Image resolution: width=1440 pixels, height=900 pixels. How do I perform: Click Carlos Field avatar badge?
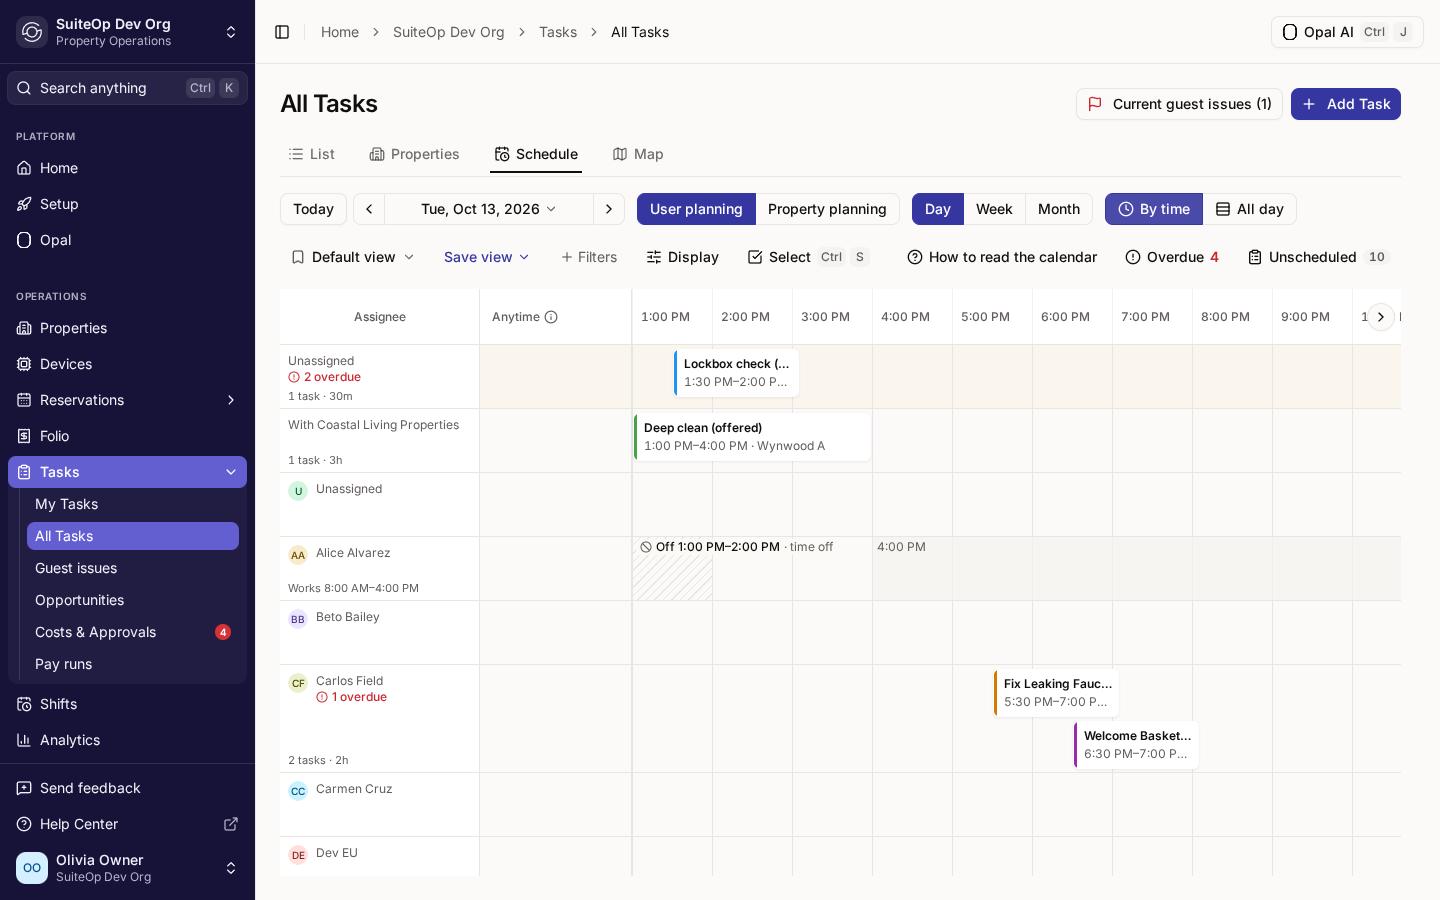click(298, 683)
